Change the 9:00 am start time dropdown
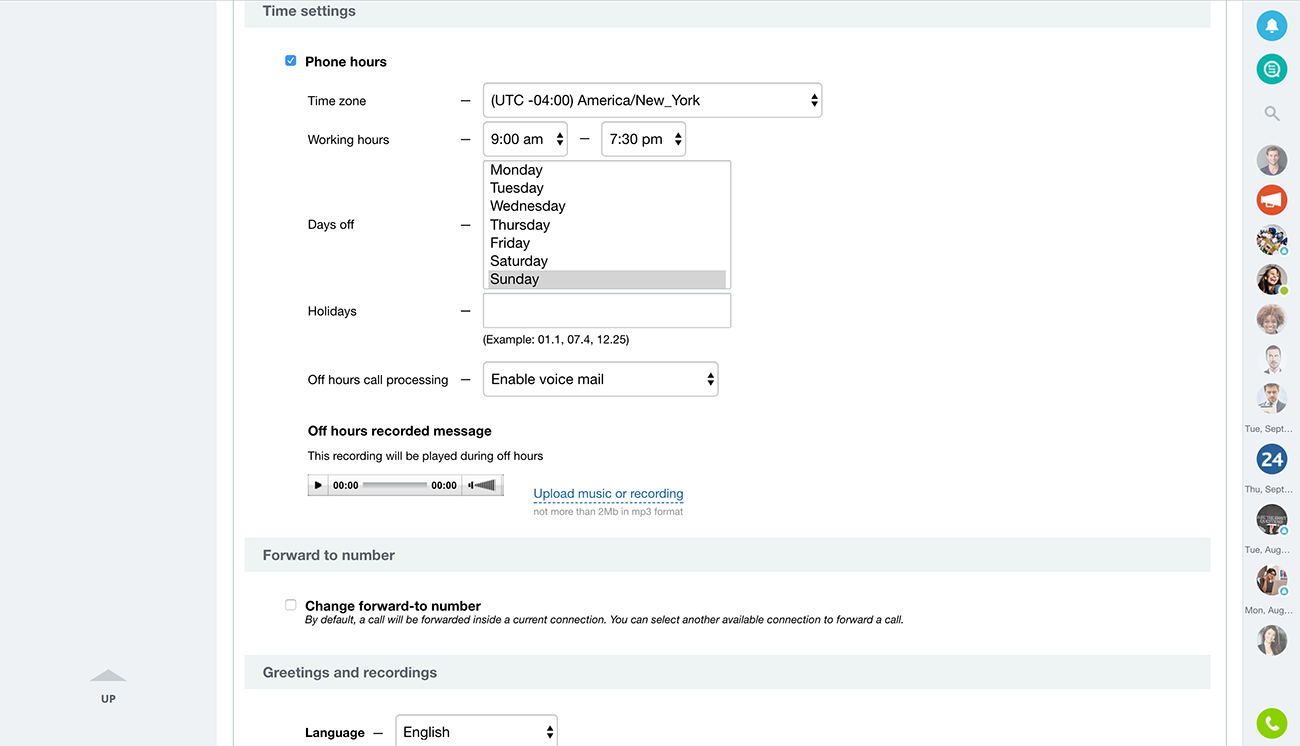 coord(525,140)
